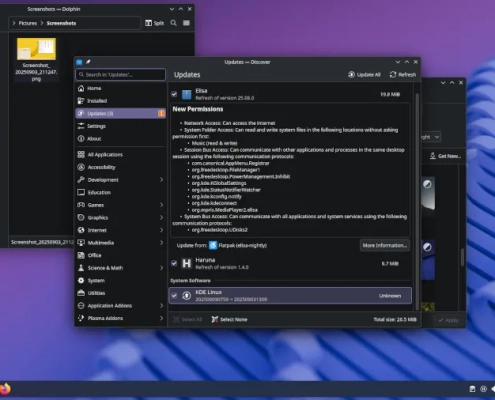Open the Accessibility category
The height and width of the screenshot is (400, 495).
pyautogui.click(x=120, y=167)
